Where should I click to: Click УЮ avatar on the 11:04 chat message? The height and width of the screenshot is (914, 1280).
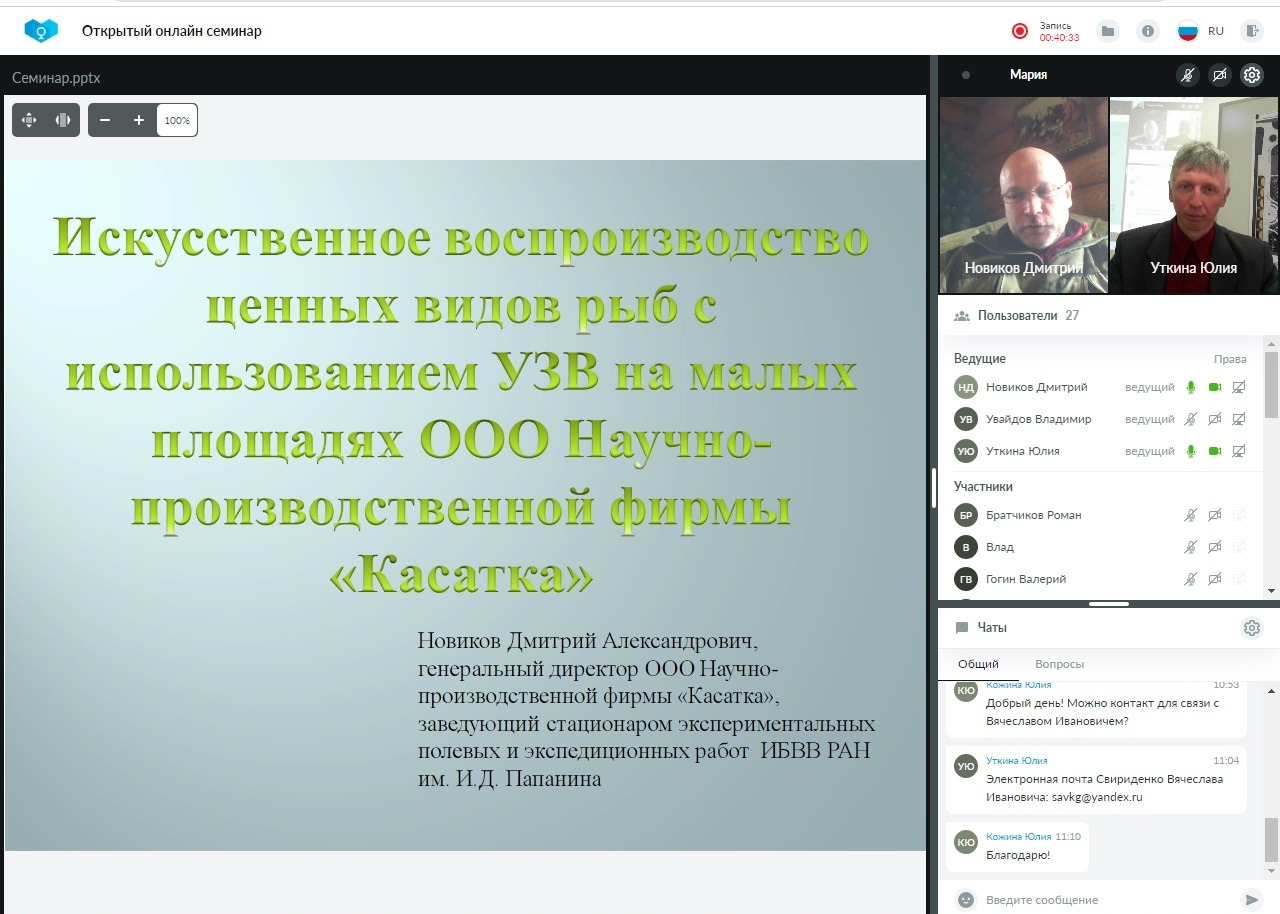966,767
